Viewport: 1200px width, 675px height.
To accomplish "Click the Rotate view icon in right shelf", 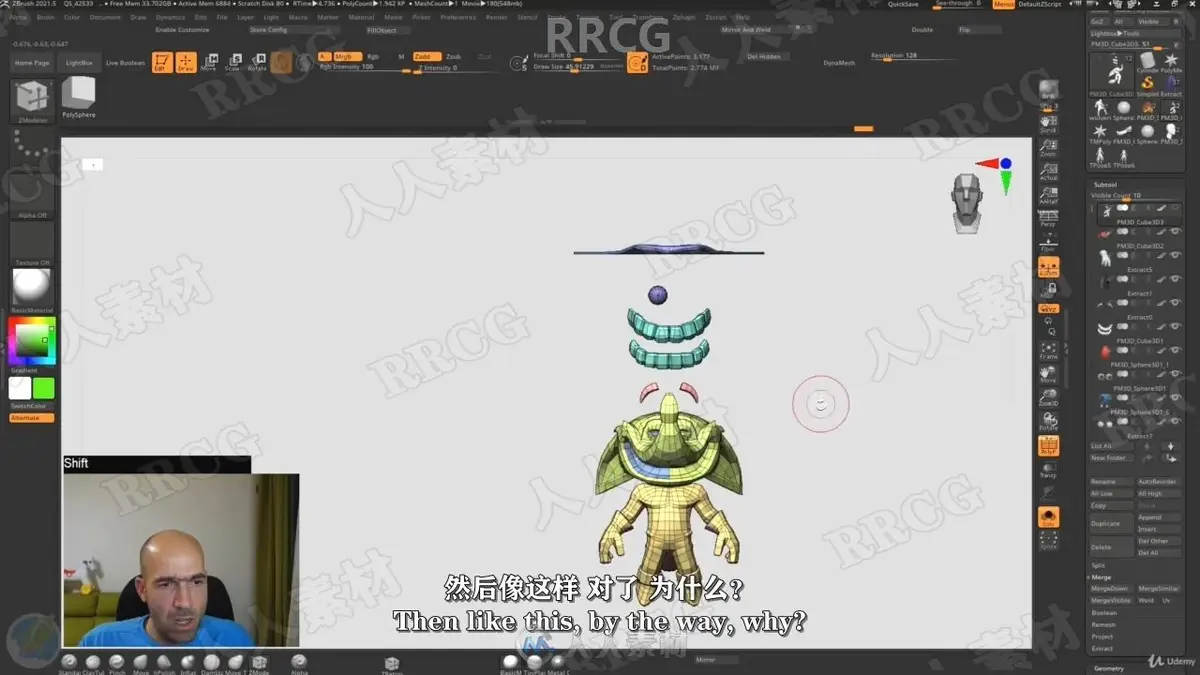I will tap(1048, 421).
